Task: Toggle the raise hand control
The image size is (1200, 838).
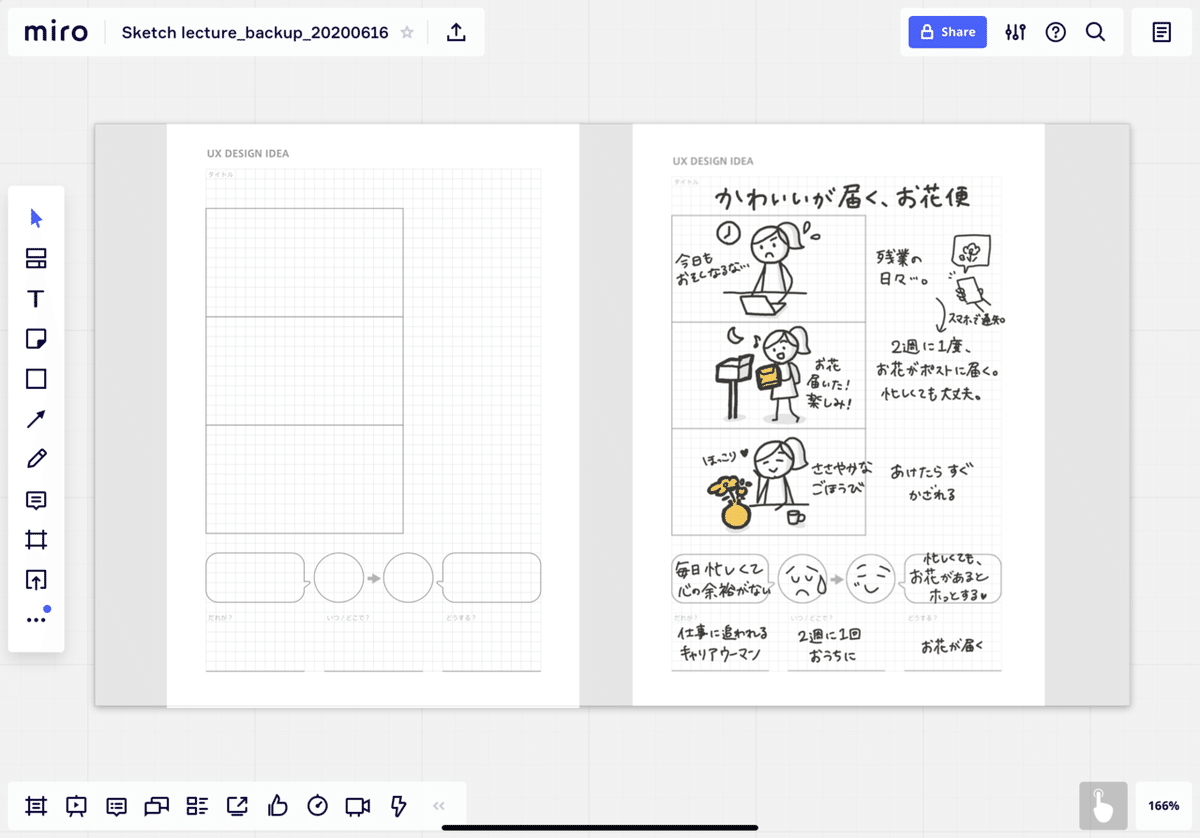Action: (x=1103, y=805)
